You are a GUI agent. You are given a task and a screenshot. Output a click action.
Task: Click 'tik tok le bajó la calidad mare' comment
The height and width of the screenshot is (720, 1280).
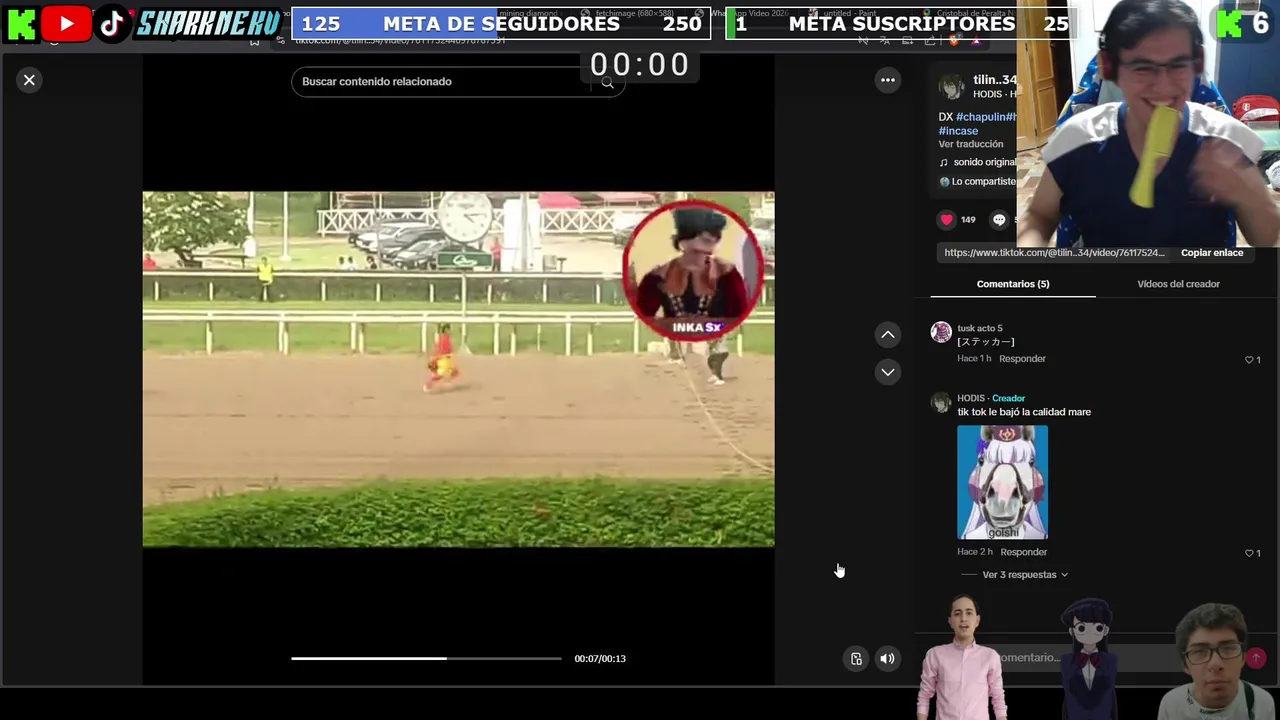click(x=1024, y=412)
